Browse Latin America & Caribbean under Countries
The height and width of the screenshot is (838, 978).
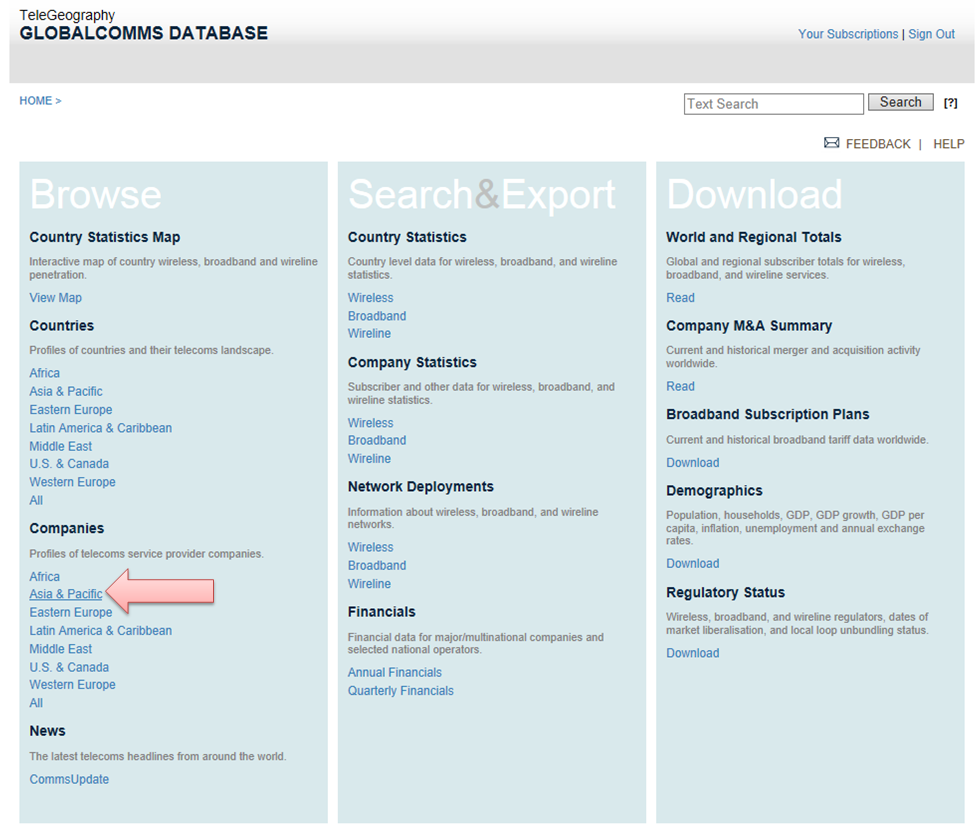click(100, 428)
